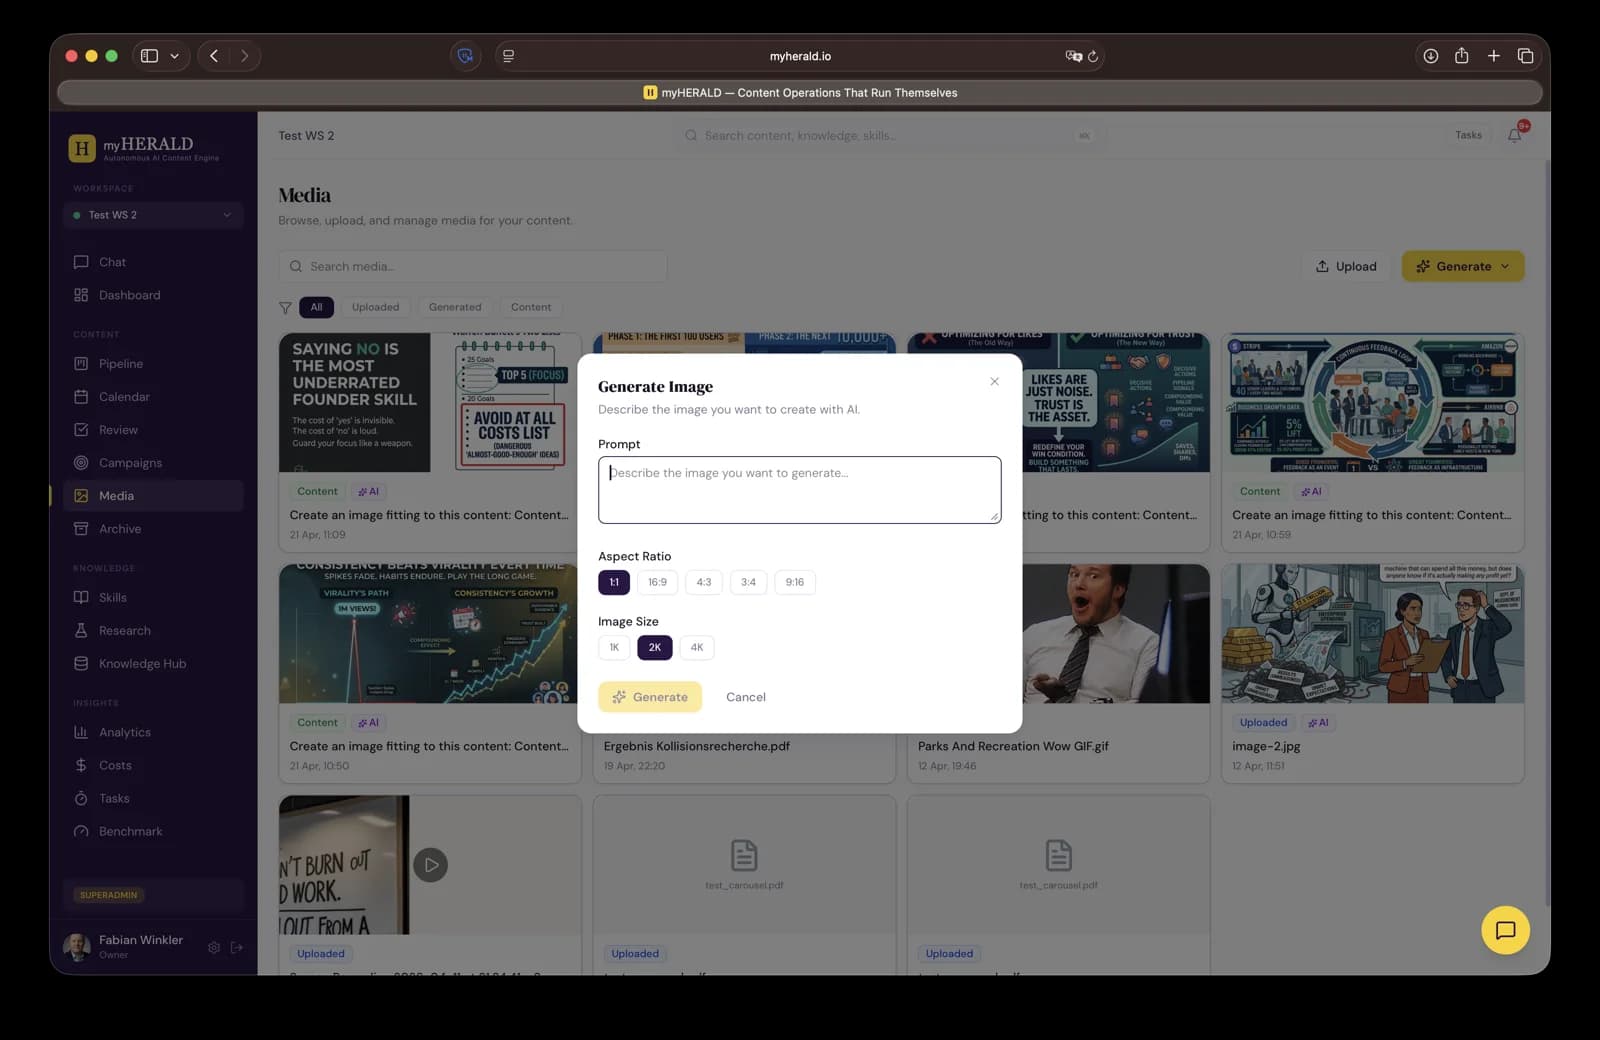The height and width of the screenshot is (1040, 1600).
Task: Open the notifications bell
Action: click(1515, 135)
